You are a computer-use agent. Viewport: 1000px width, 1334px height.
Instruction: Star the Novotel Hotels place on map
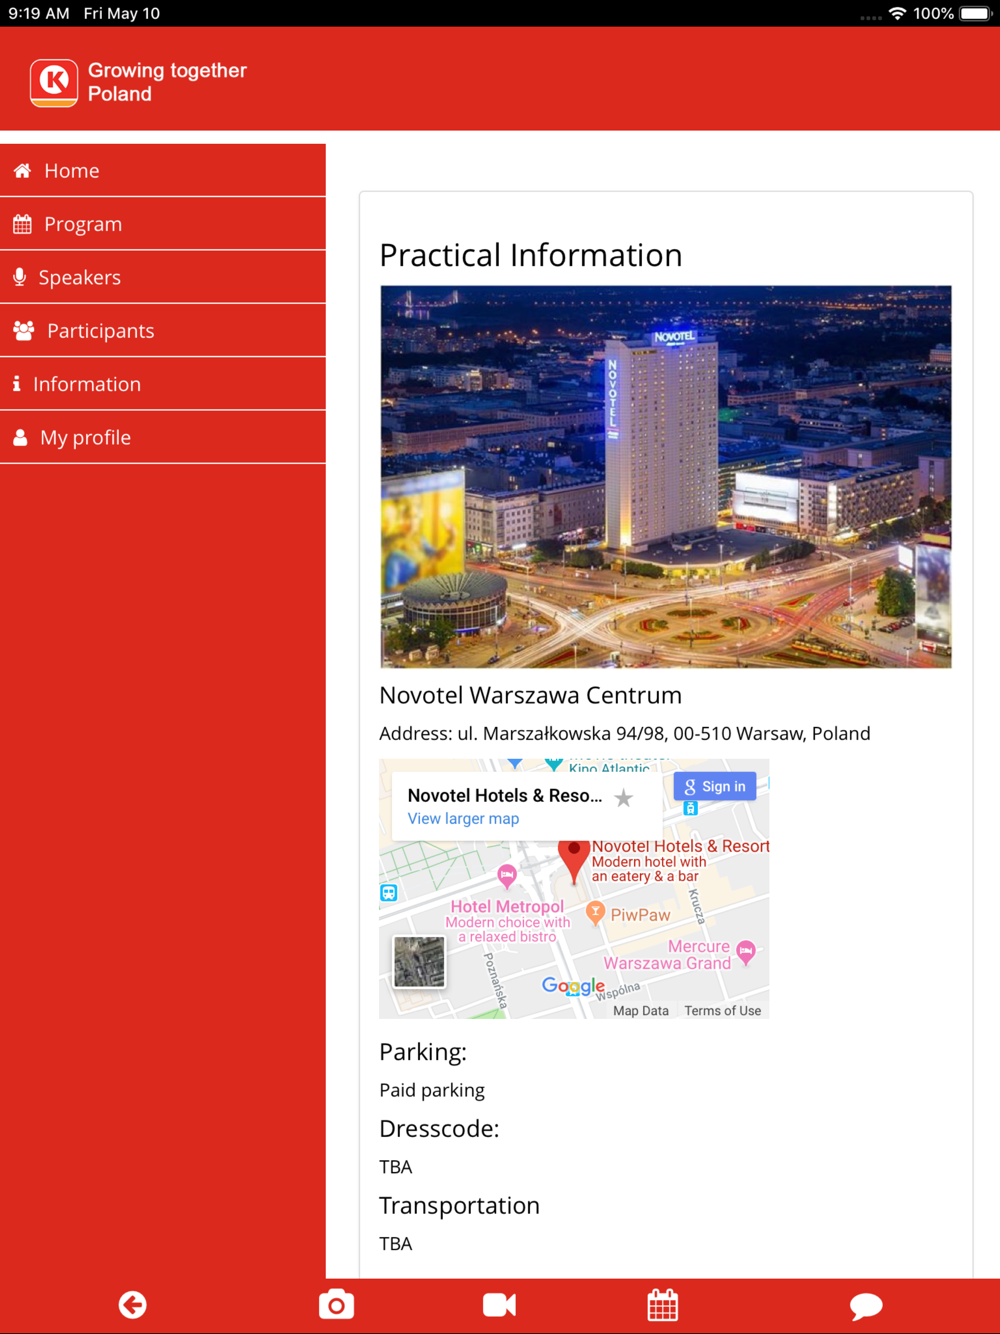click(624, 798)
